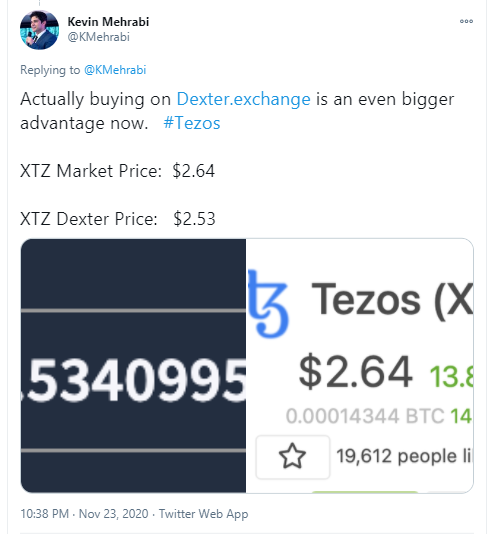Click the star favorite icon in image
The image size is (494, 534).
click(292, 456)
